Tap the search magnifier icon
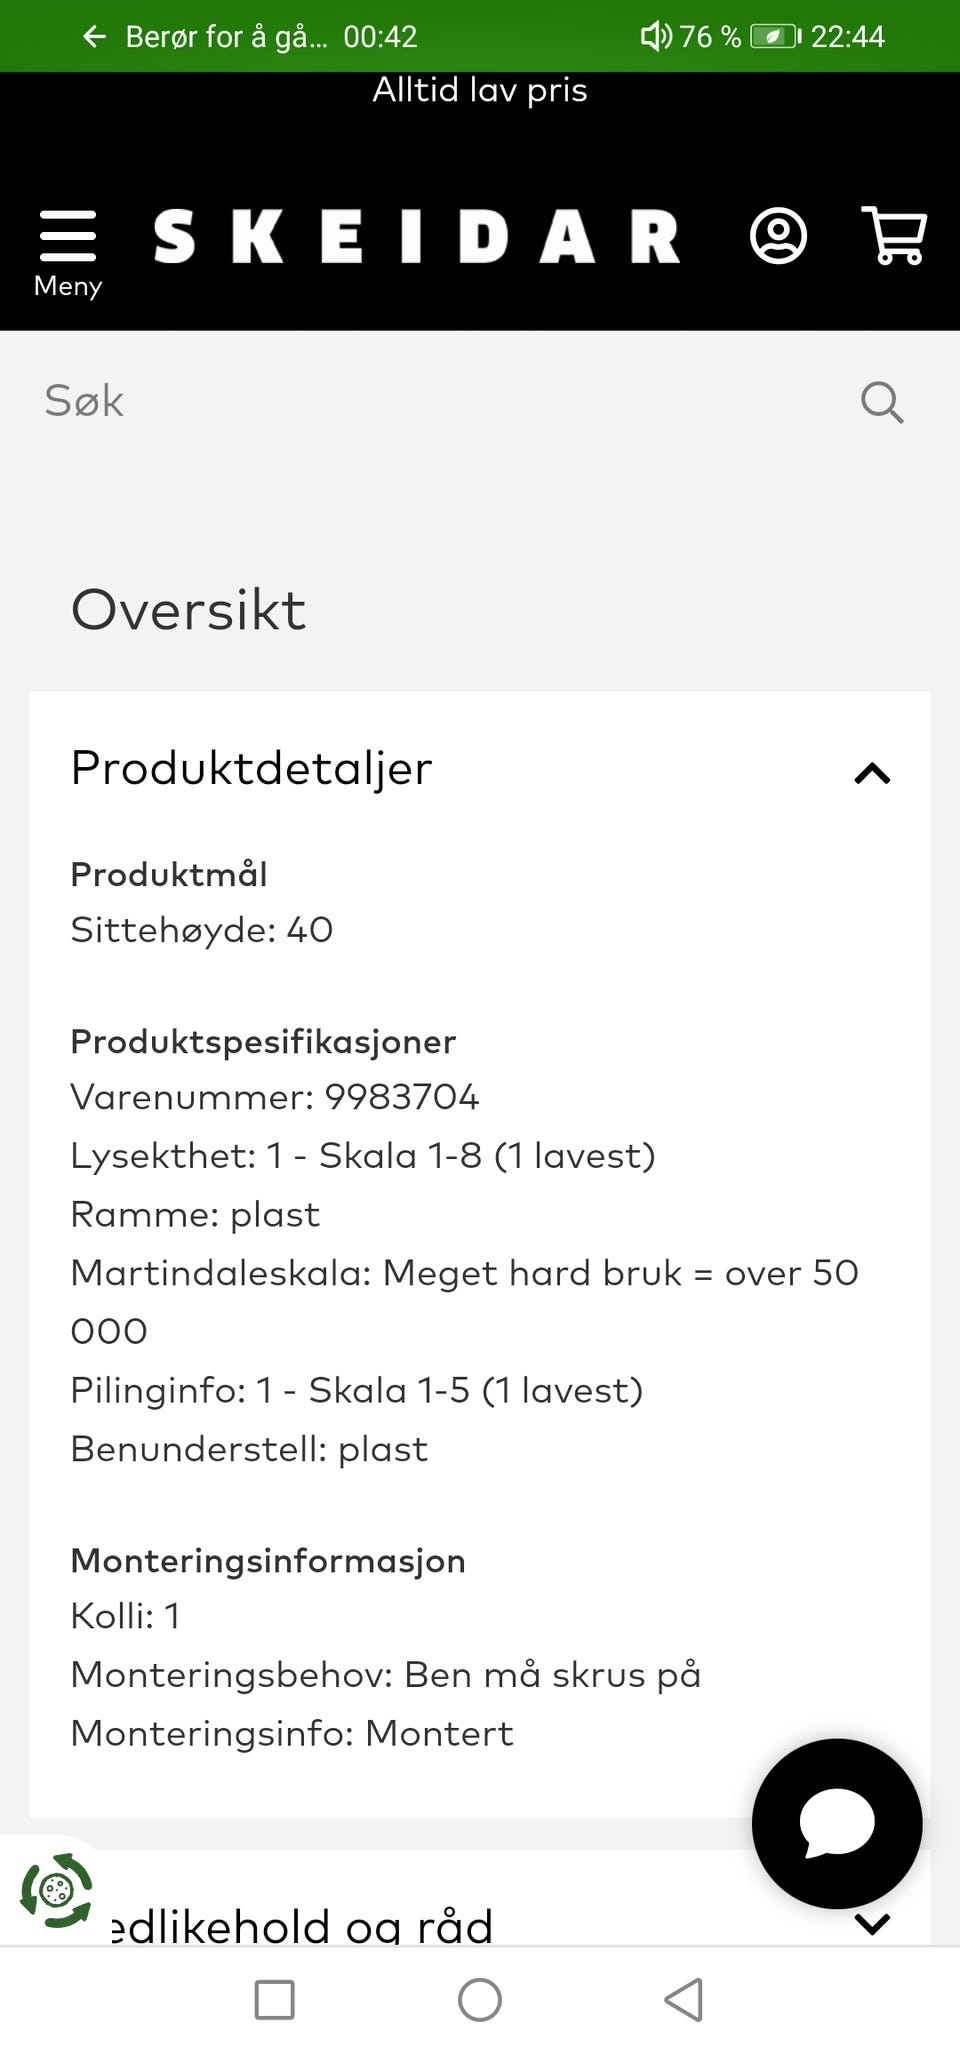 [x=882, y=402]
